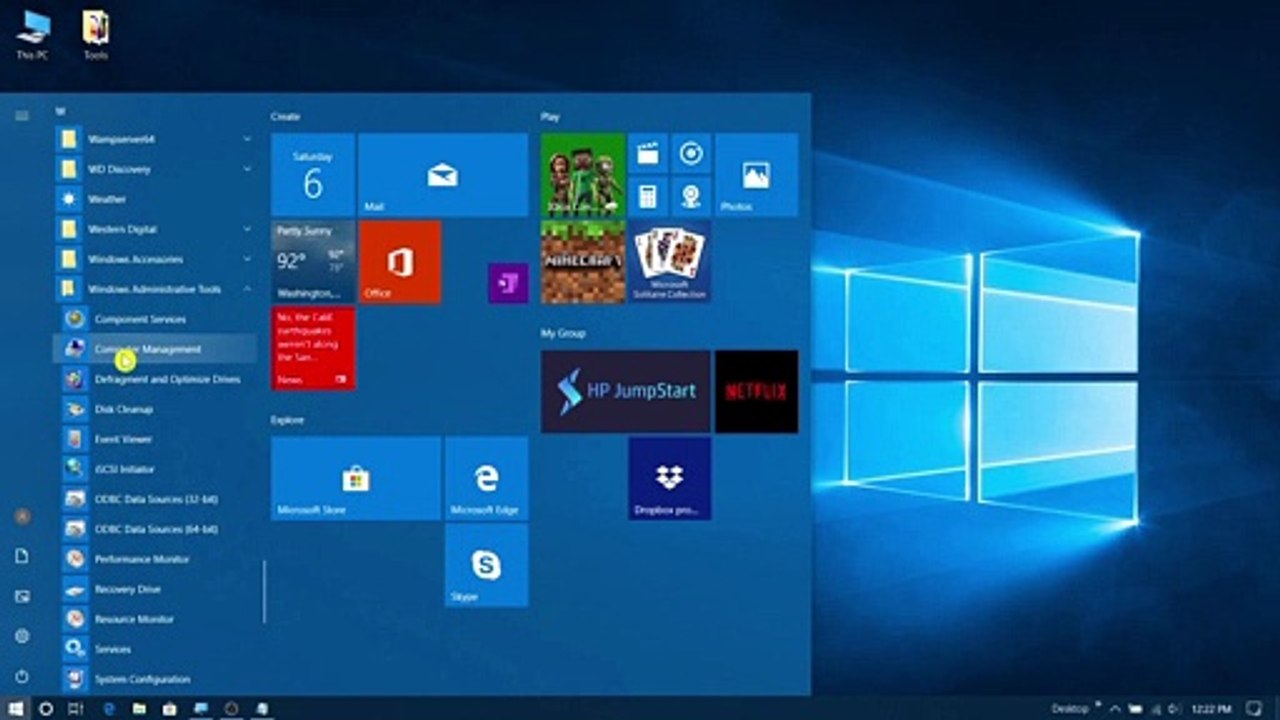Click the Create group heading

285,117
